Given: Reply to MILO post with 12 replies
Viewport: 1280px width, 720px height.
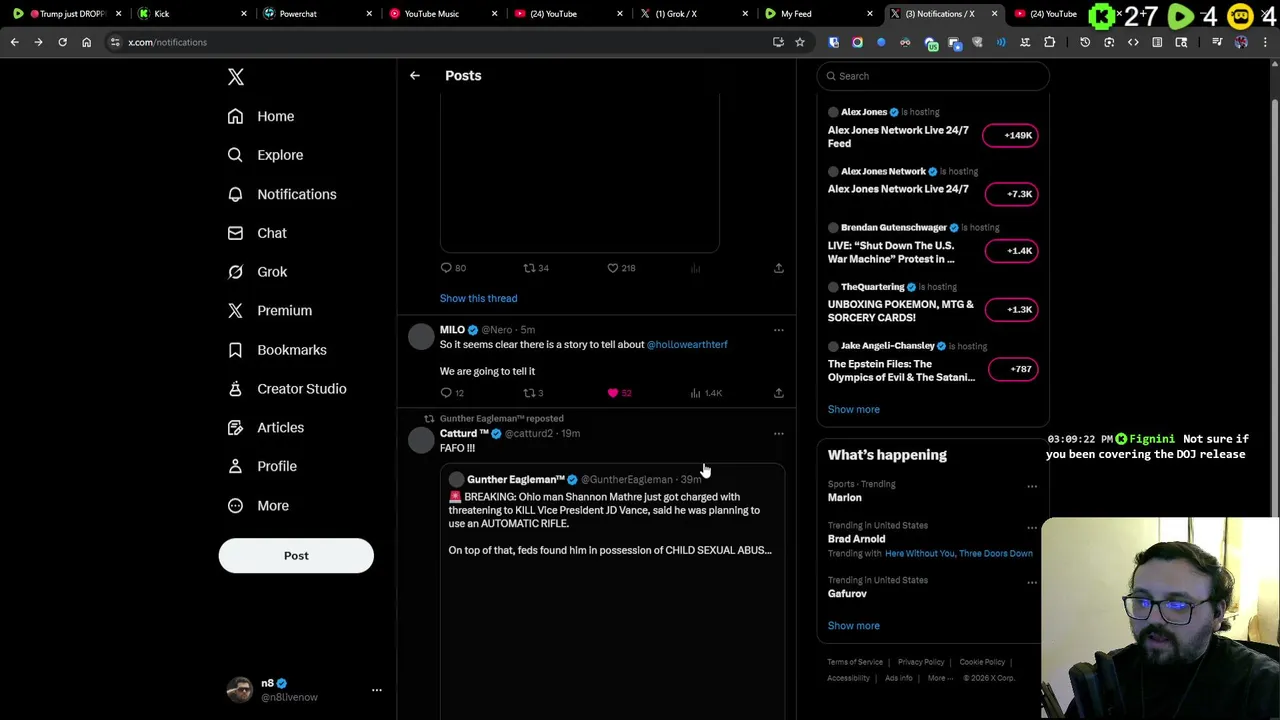Looking at the screenshot, I should click(452, 393).
